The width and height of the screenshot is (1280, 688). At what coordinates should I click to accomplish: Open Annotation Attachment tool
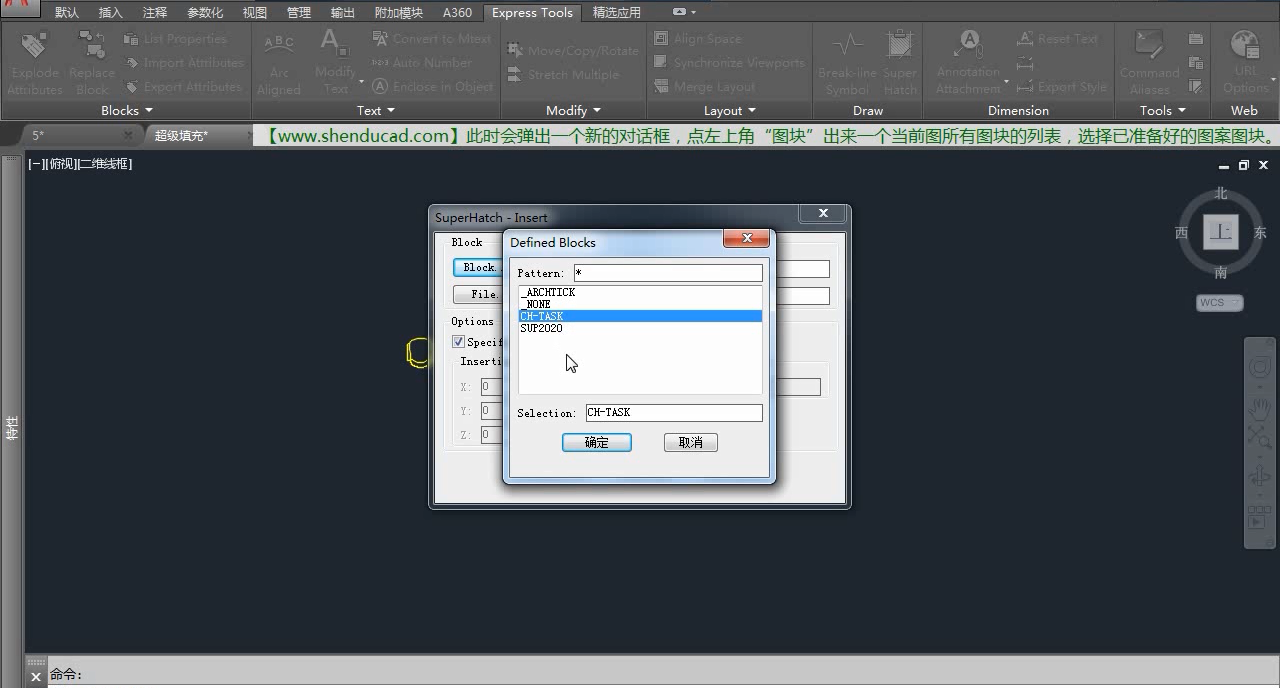967,62
